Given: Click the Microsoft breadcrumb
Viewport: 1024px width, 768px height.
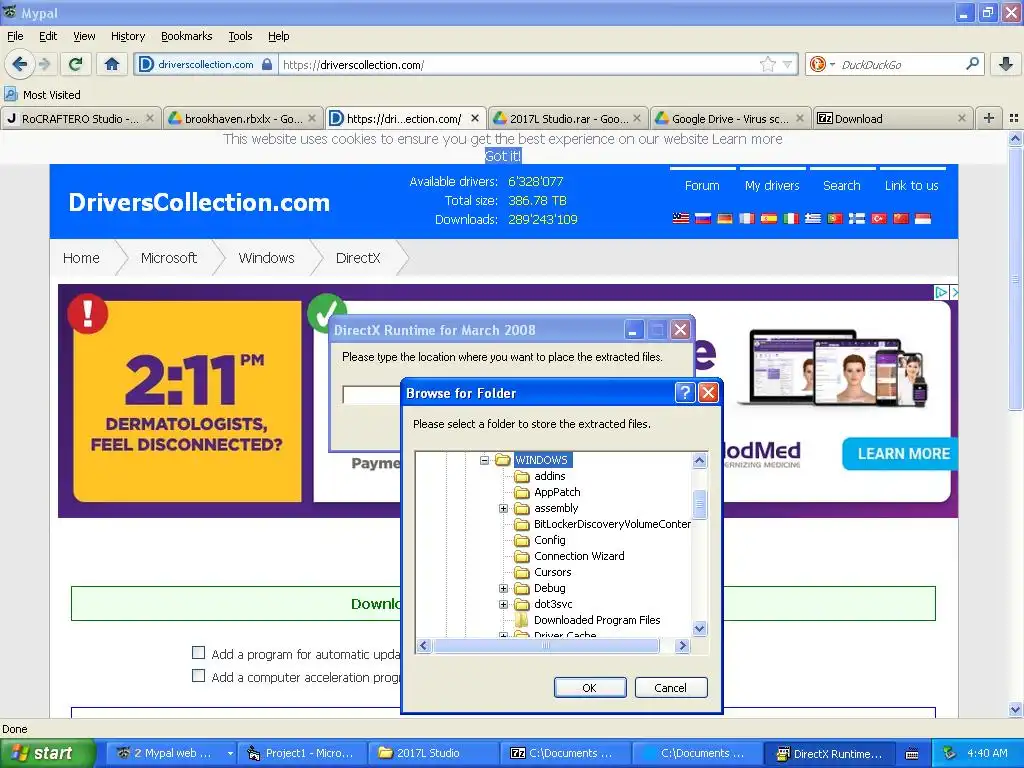Looking at the screenshot, I should [168, 258].
